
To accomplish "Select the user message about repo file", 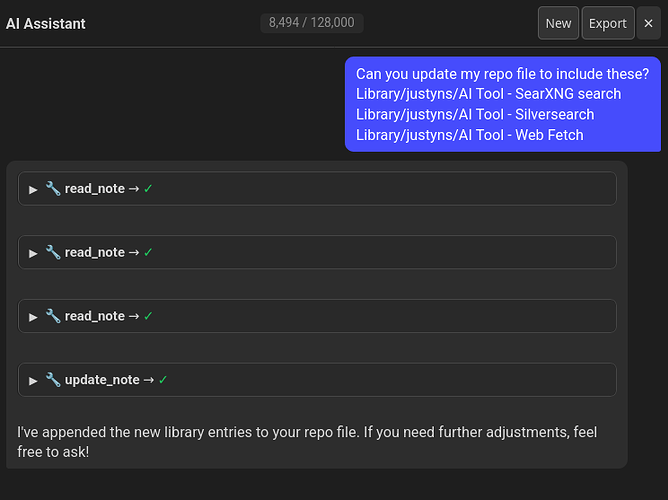I will [x=502, y=104].
